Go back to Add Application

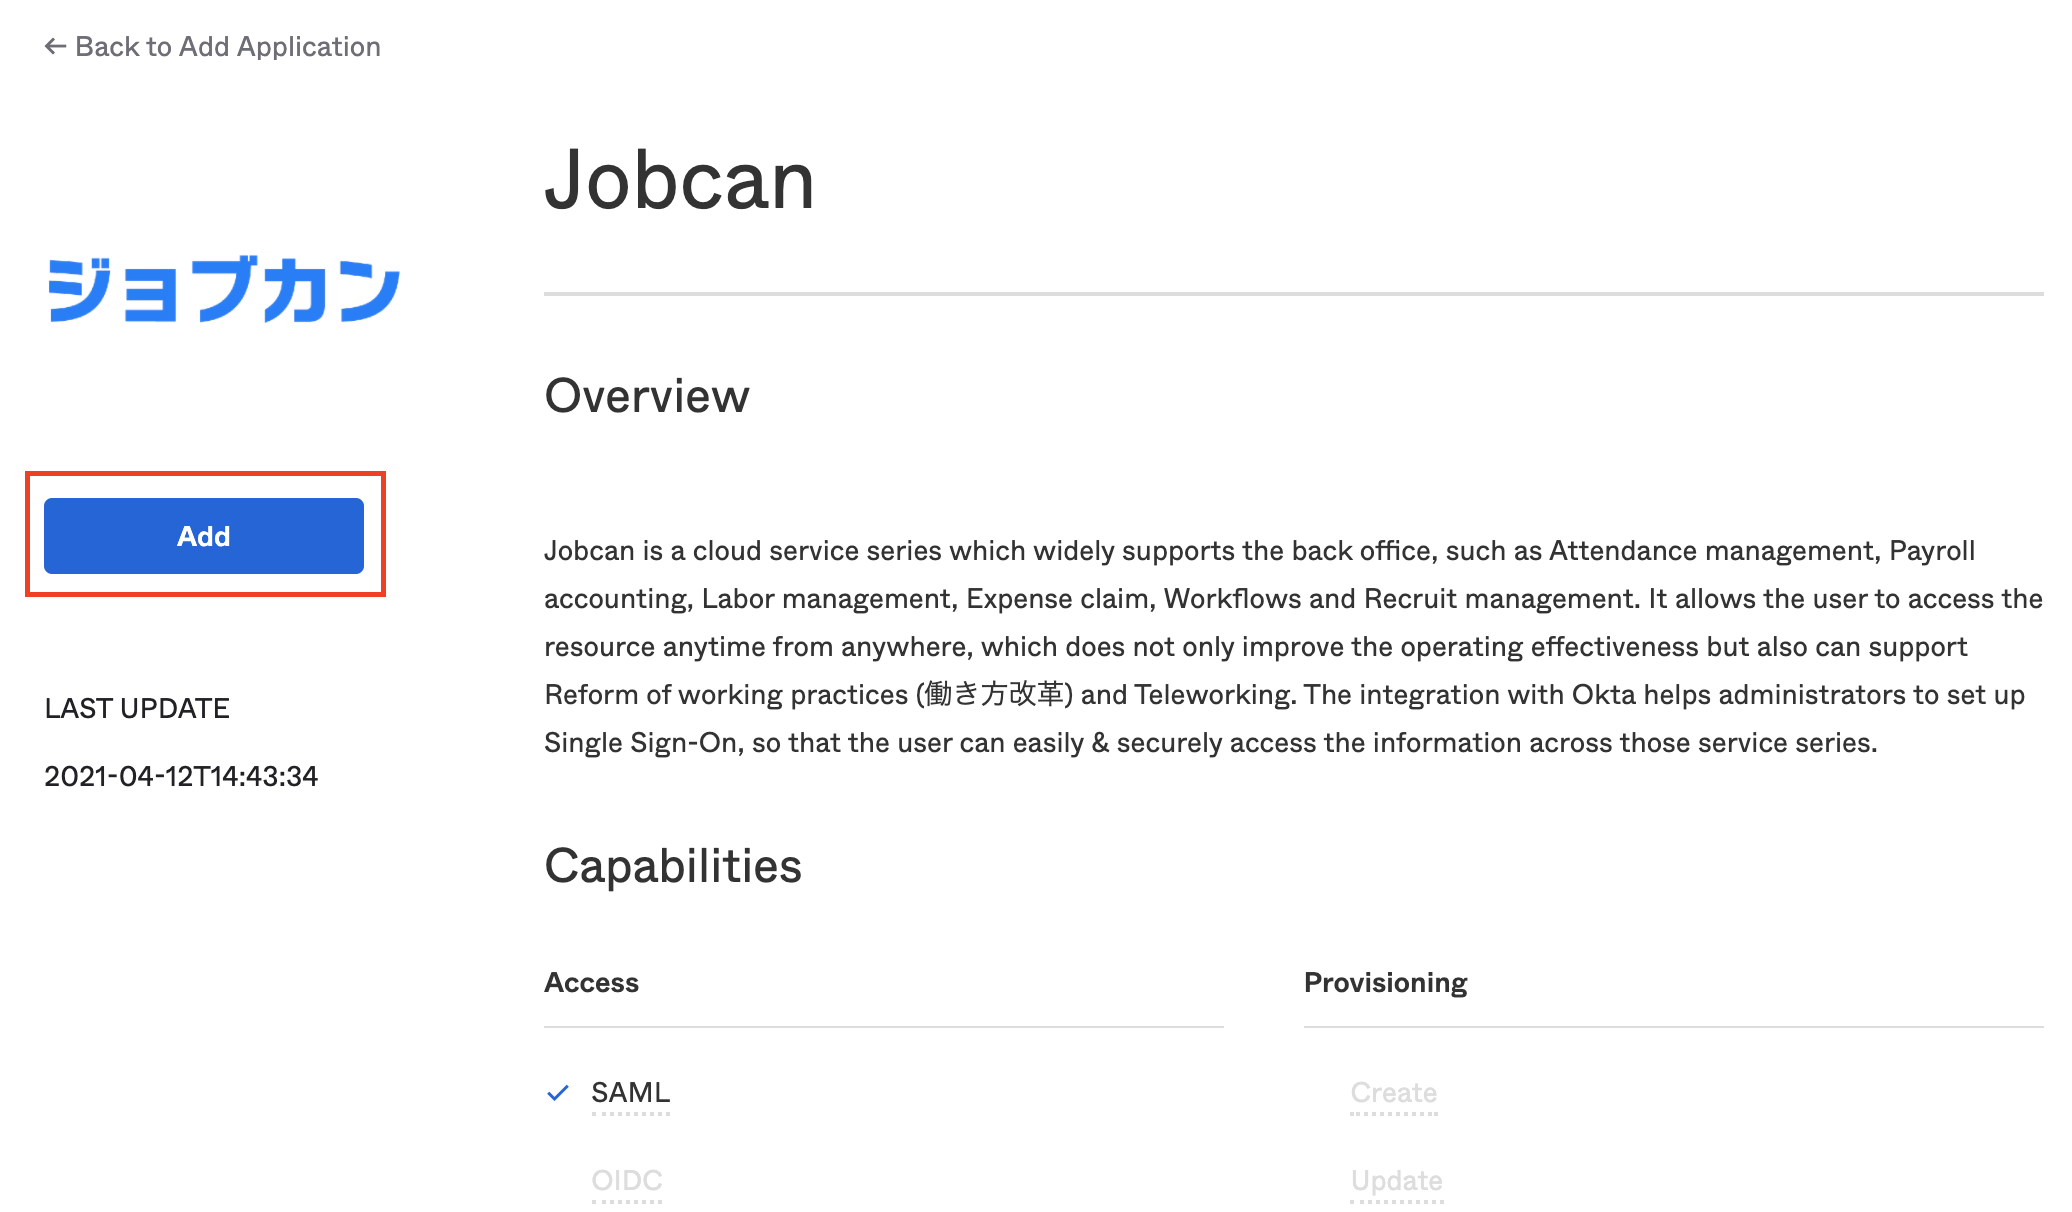tap(213, 46)
